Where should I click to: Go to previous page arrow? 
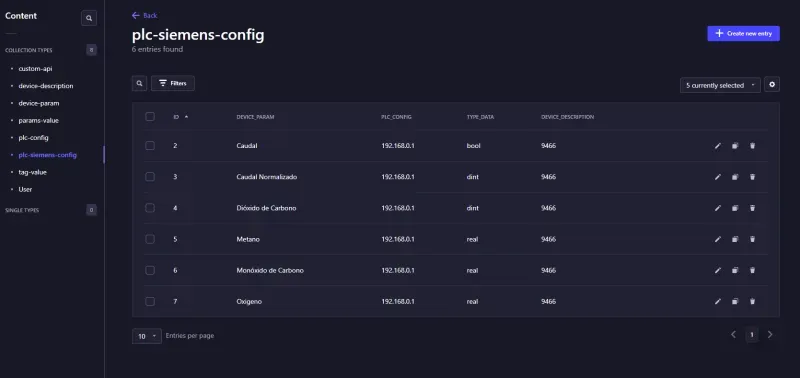click(733, 335)
